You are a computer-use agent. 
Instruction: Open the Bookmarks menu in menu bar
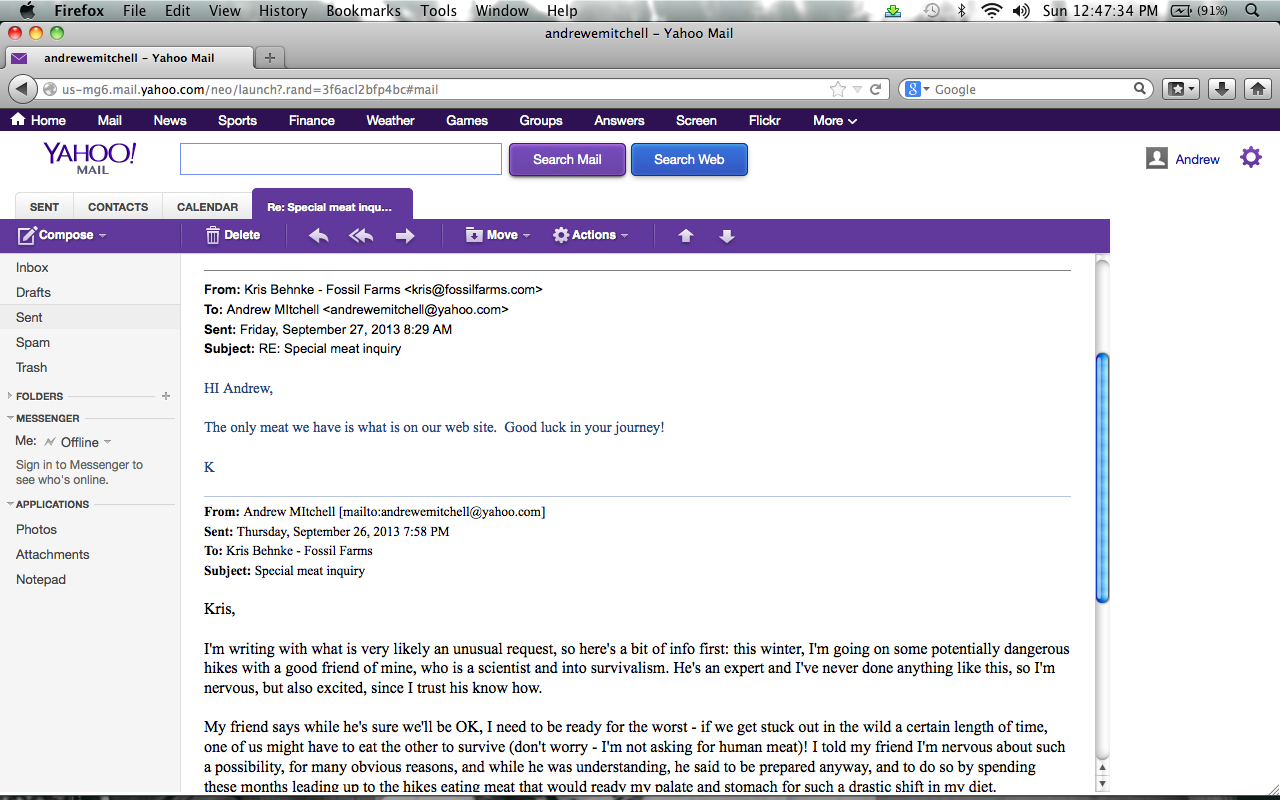click(363, 11)
